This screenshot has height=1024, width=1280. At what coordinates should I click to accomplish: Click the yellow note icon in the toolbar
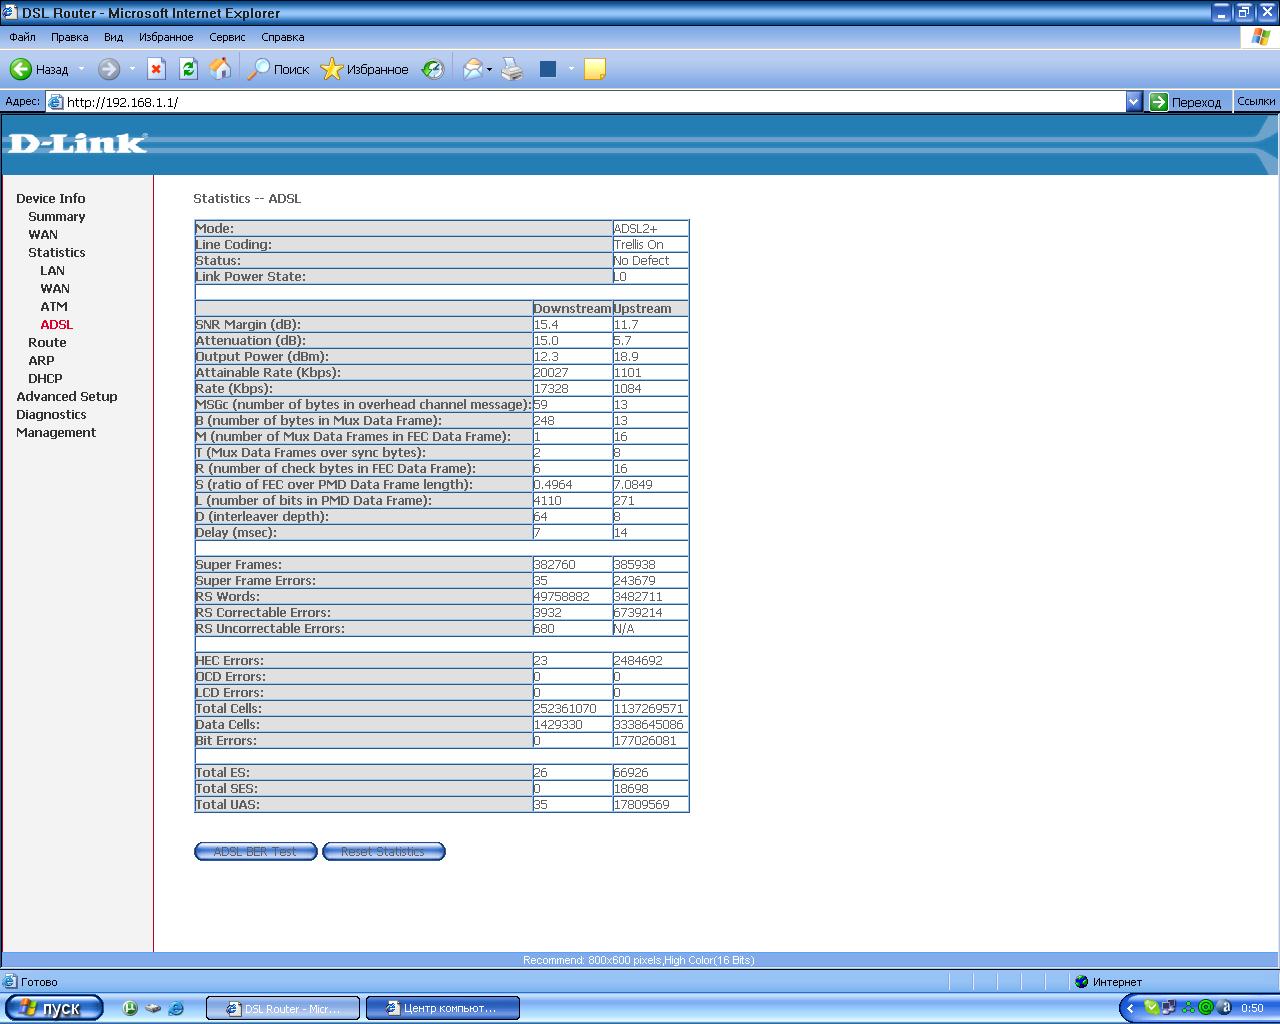594,69
